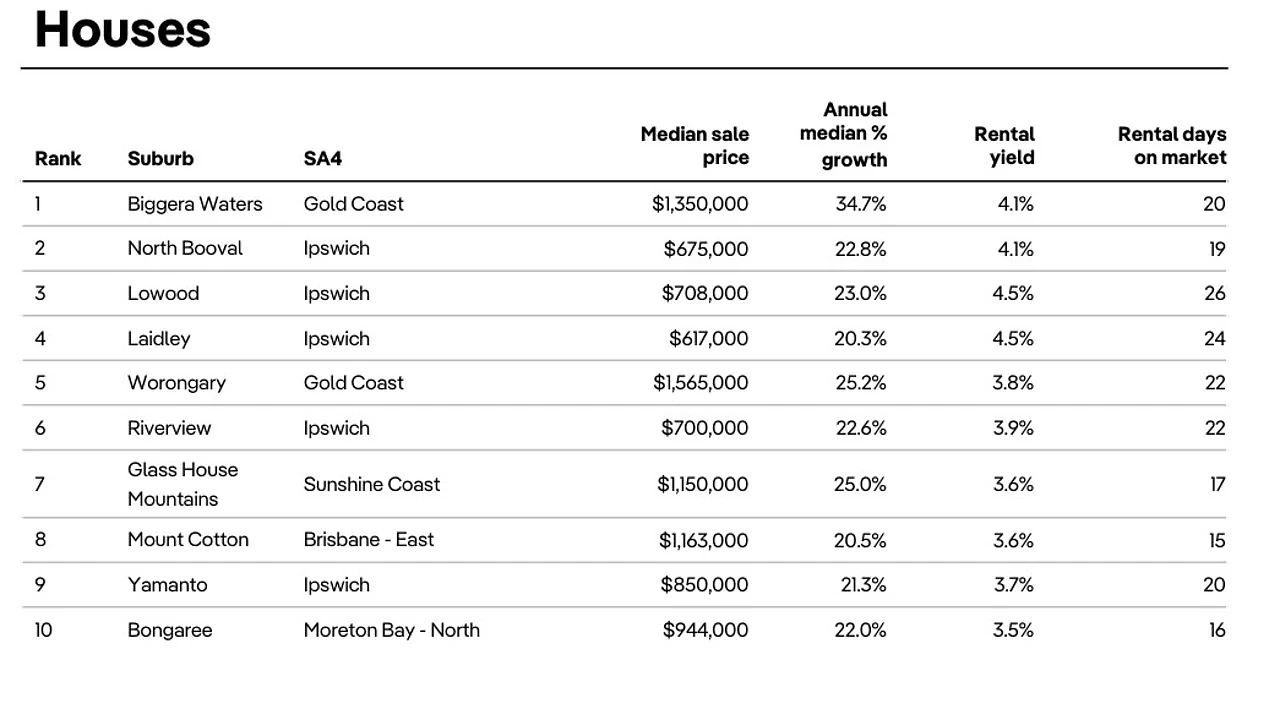Click the Mount Cotton suburb name

click(x=188, y=539)
